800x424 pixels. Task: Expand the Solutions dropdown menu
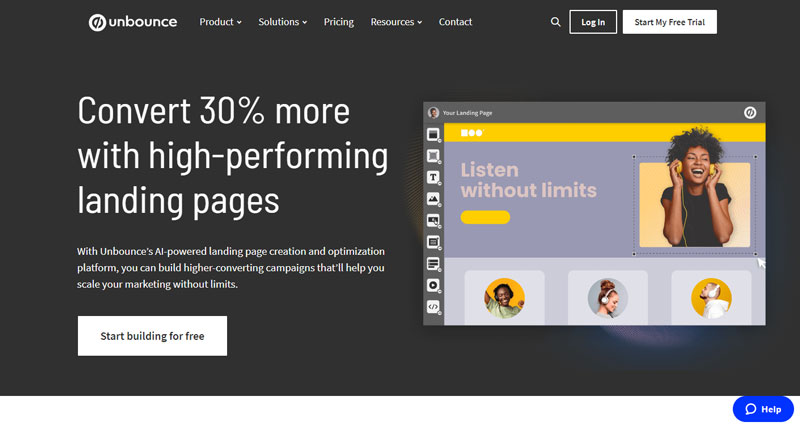tap(283, 22)
